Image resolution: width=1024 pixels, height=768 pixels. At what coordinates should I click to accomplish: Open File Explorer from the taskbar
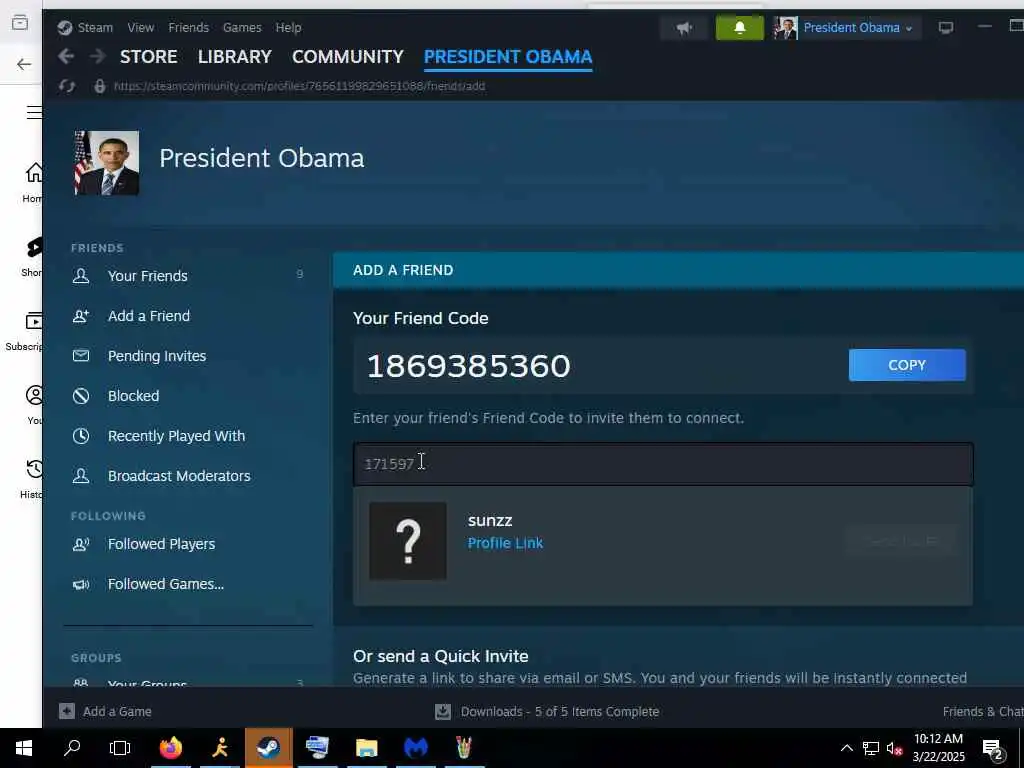tap(366, 748)
